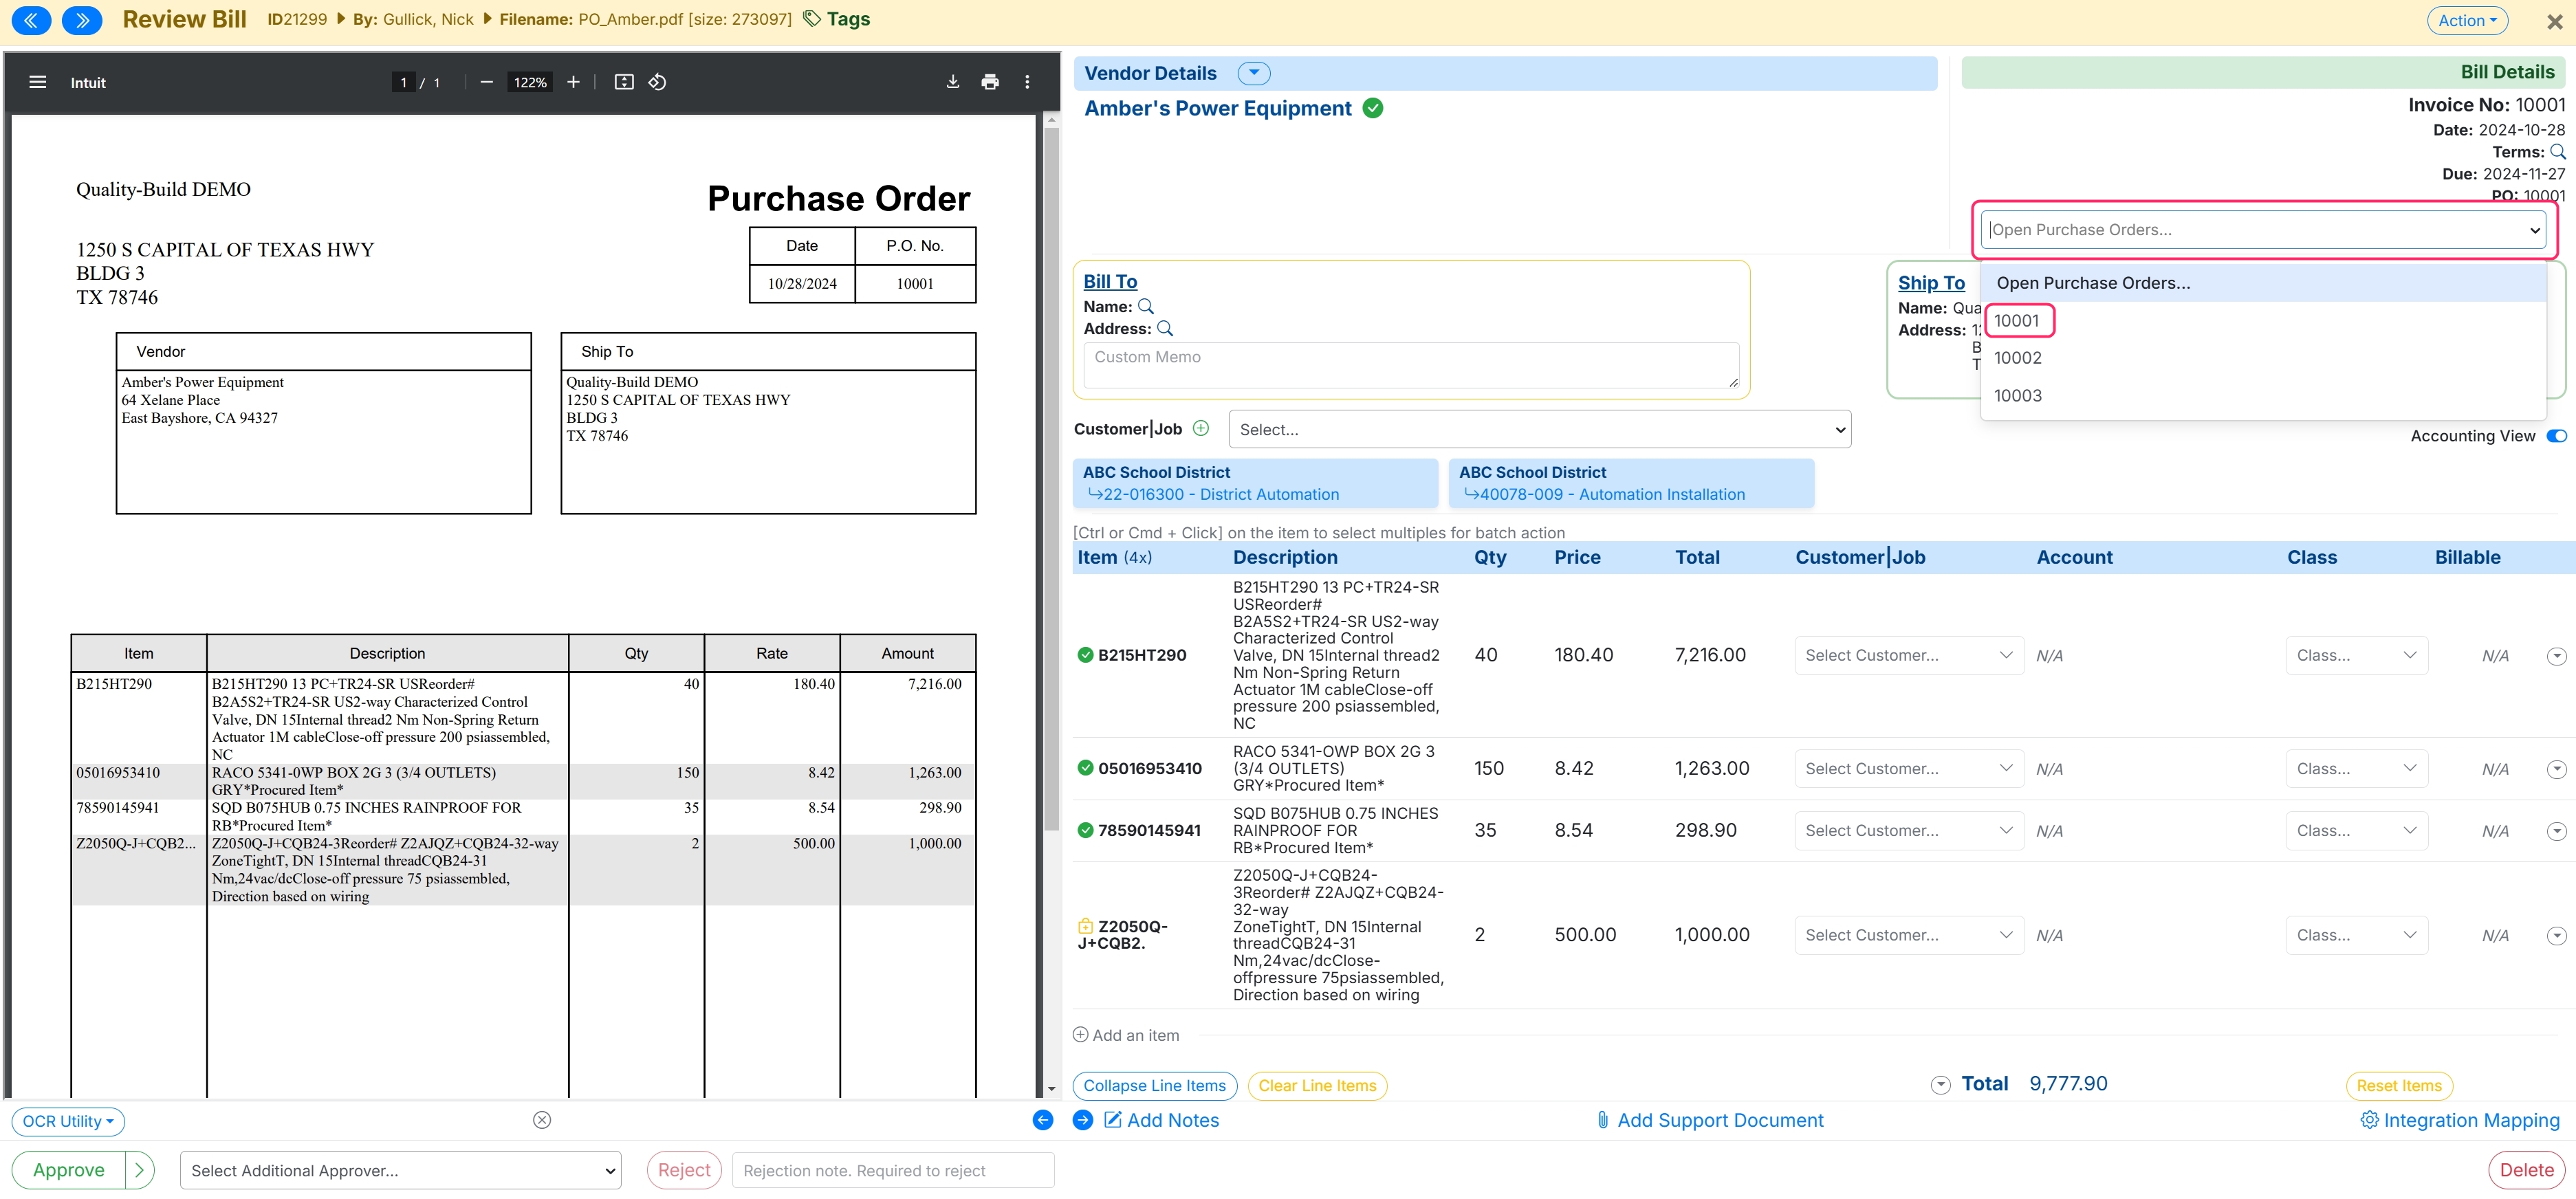Zoom out the PDF with minus icon
The height and width of the screenshot is (1199, 2576).
click(486, 82)
